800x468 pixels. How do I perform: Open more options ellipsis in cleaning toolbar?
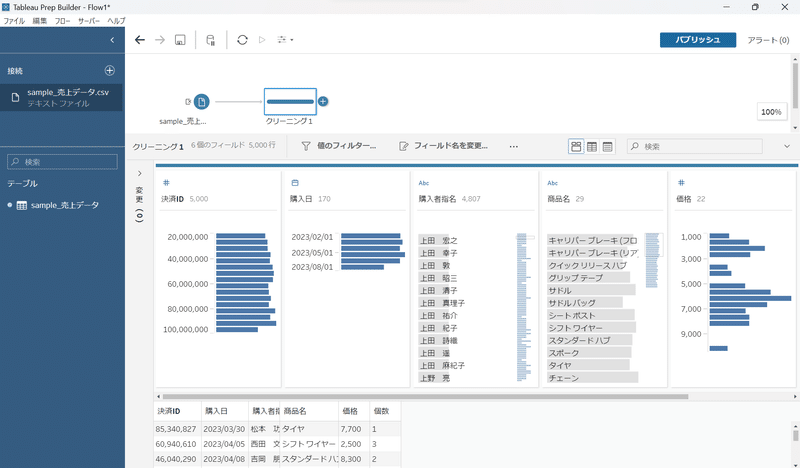[x=514, y=146]
